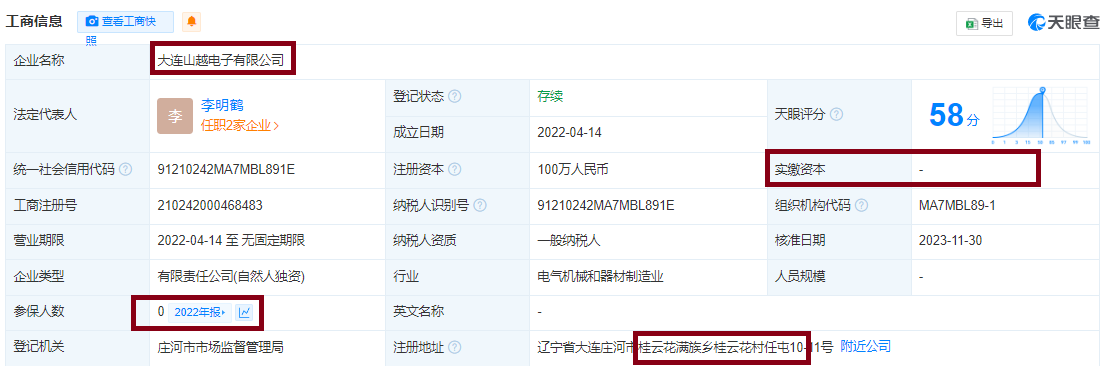1106x366 pixels.
Task: Open the 2022年报 dropdown
Action: coord(200,312)
